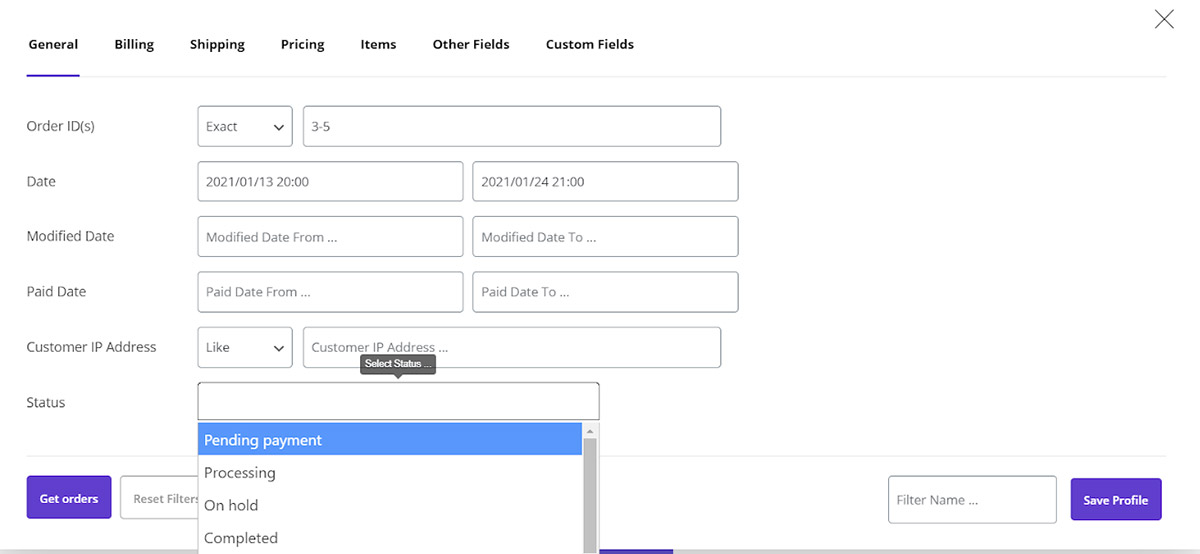Expand the Customer IP Like dropdown

(245, 348)
